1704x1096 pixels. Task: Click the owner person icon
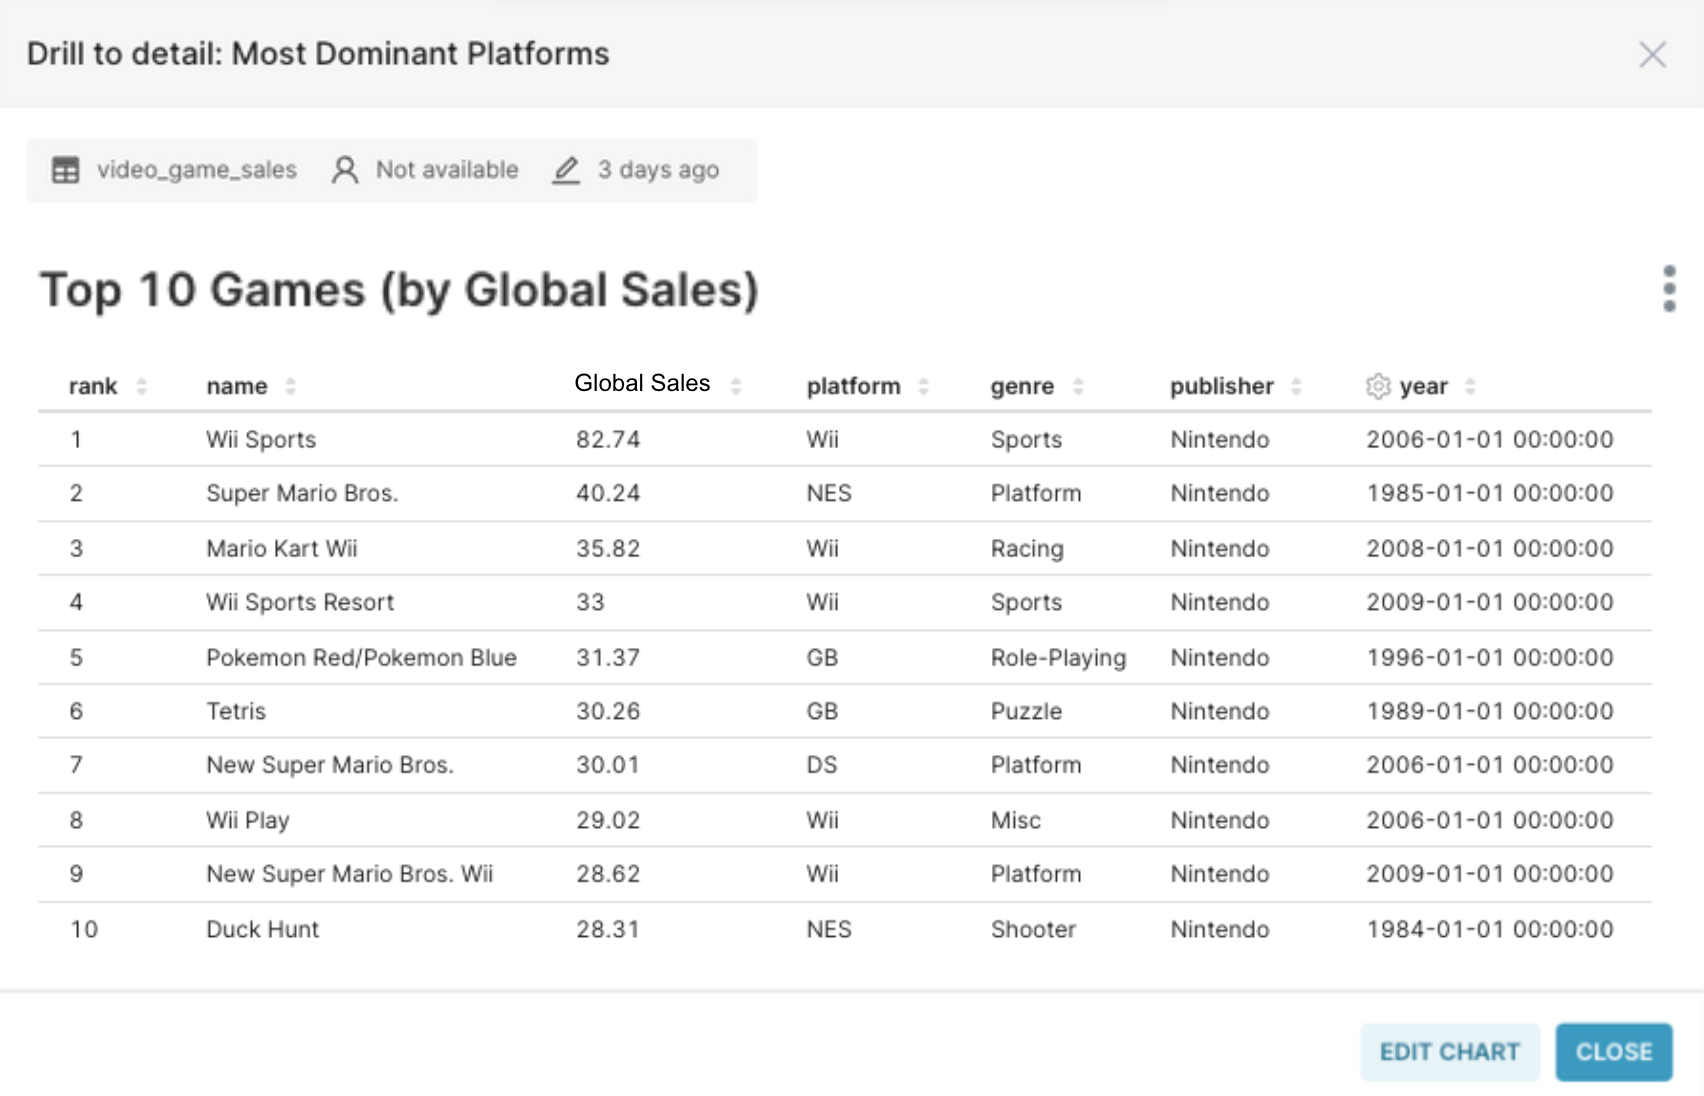345,170
